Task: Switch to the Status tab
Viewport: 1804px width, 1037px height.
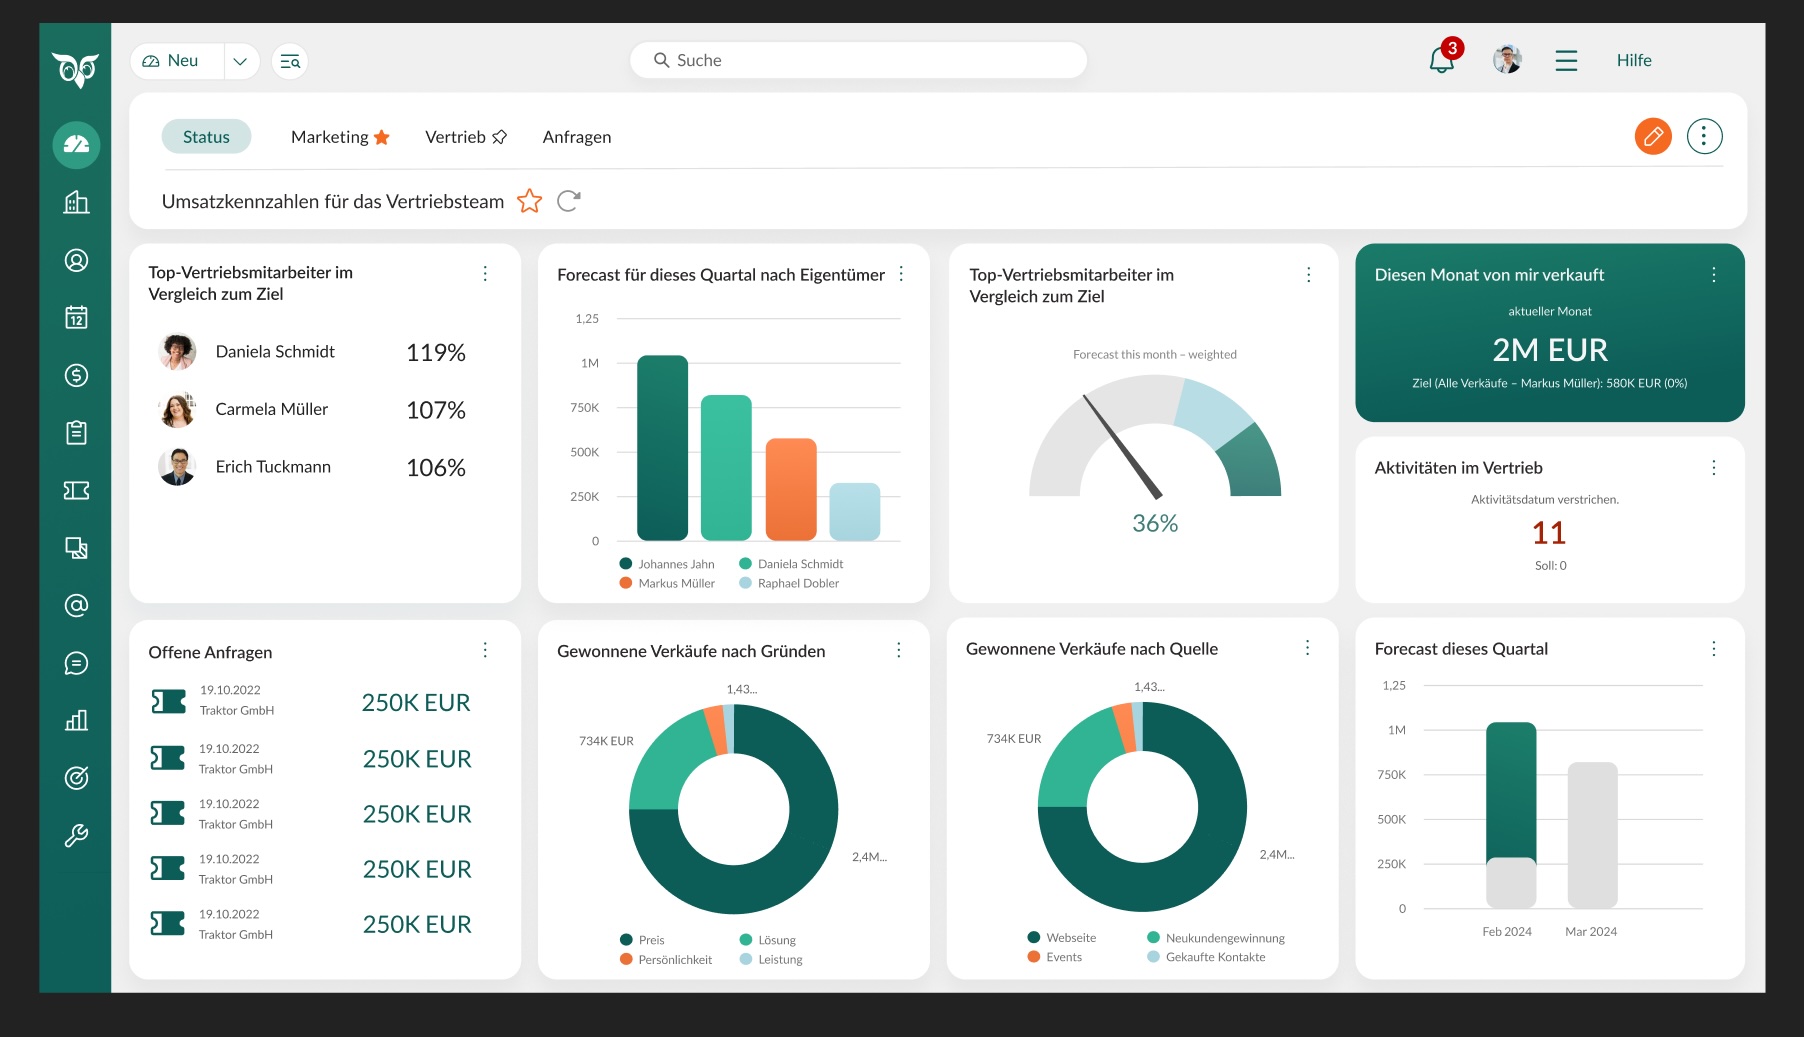Action: 206,136
